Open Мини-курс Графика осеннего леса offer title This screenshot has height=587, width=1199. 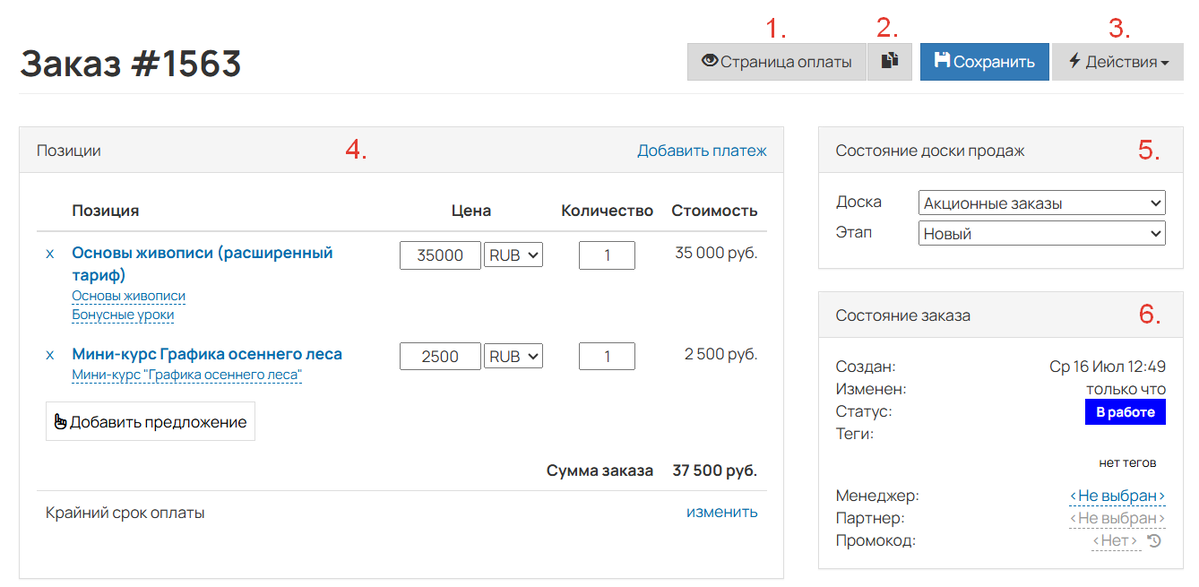coord(206,354)
